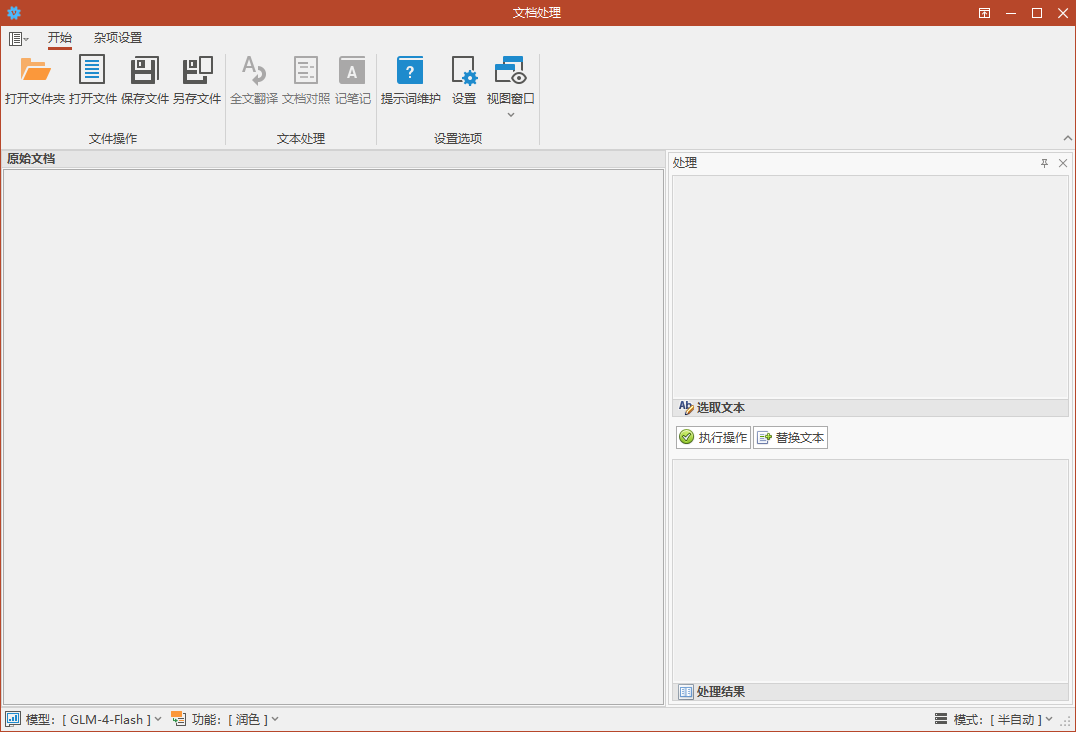Click the 视图窗口 view window icon
Viewport: 1076px width, 732px height.
coord(510,70)
